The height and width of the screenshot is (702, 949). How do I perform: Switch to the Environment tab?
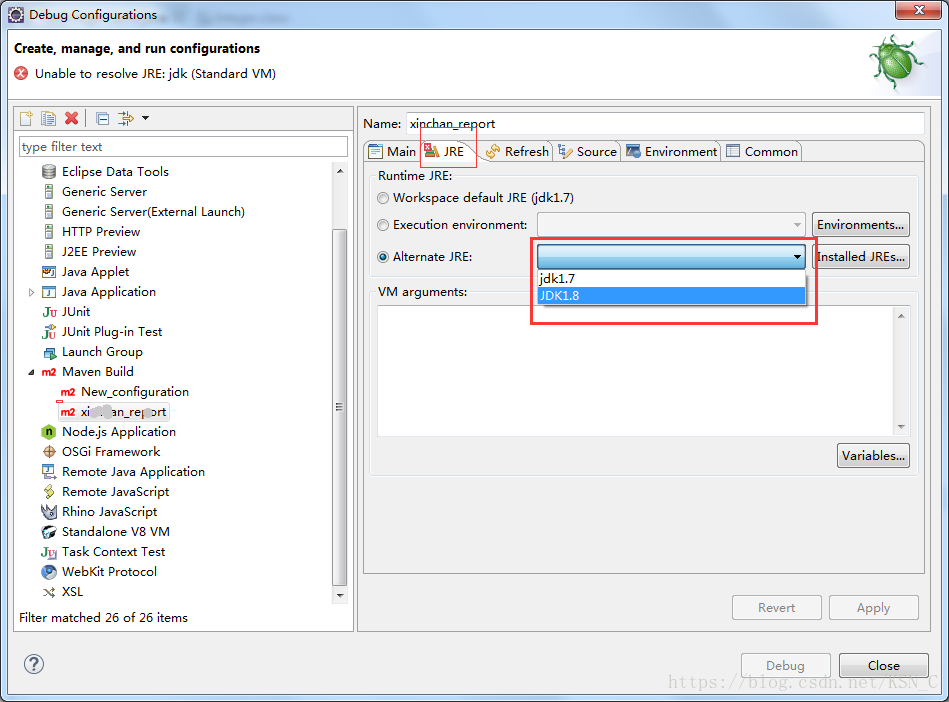click(672, 151)
